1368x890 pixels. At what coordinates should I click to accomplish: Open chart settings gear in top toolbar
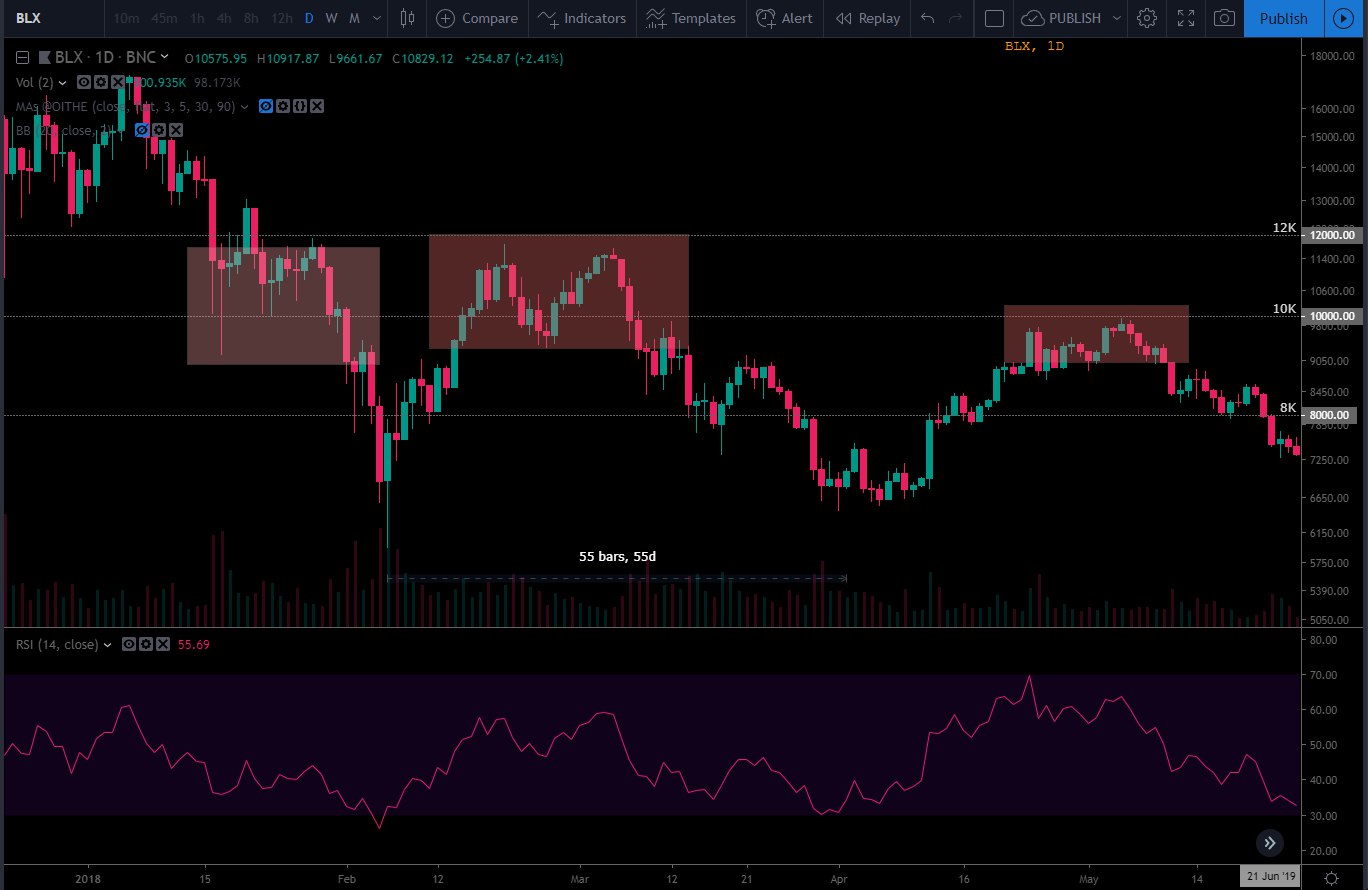coord(1147,18)
